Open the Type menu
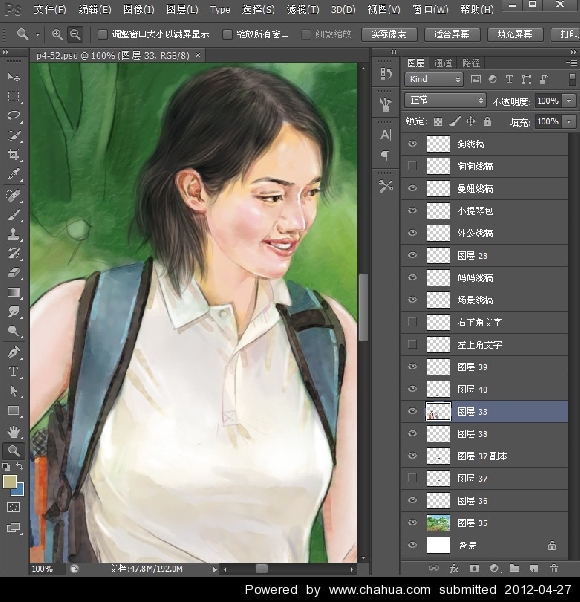This screenshot has width=580, height=602. point(220,10)
